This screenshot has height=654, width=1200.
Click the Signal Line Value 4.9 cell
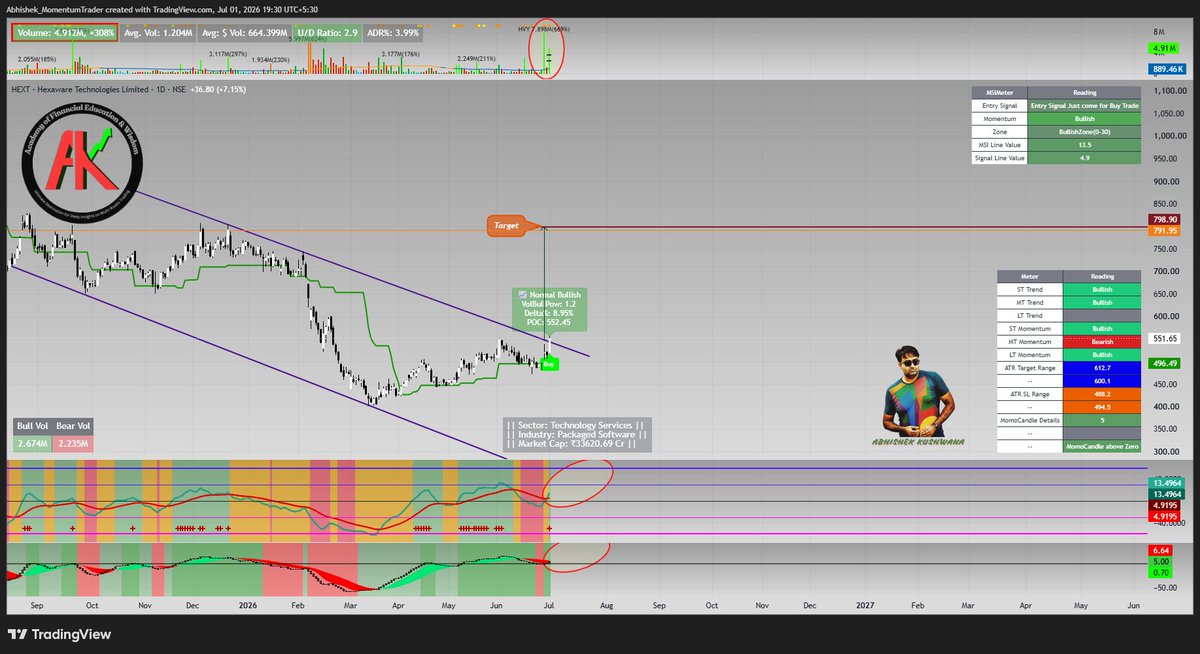tap(1084, 157)
